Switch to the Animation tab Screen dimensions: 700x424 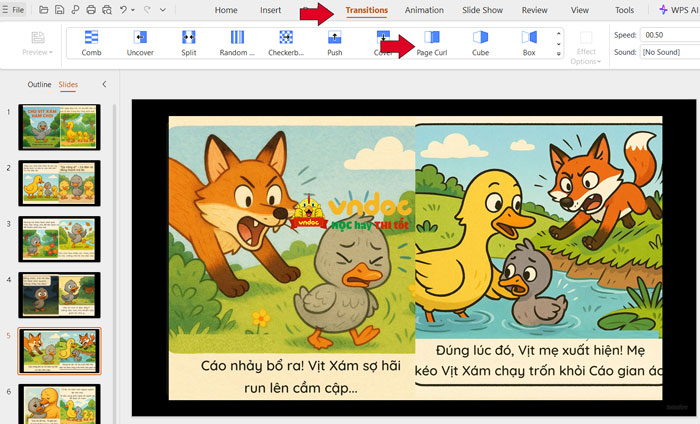(x=424, y=10)
